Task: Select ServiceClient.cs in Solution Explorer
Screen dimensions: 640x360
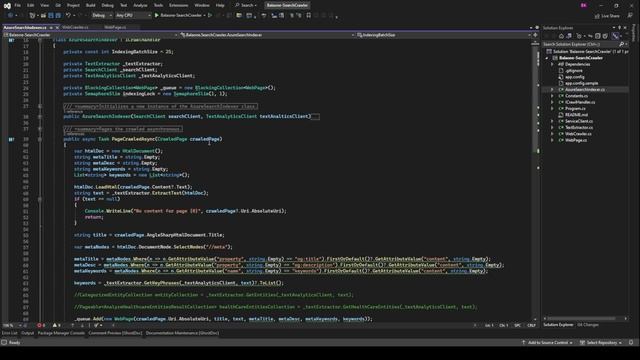Action: (579, 121)
